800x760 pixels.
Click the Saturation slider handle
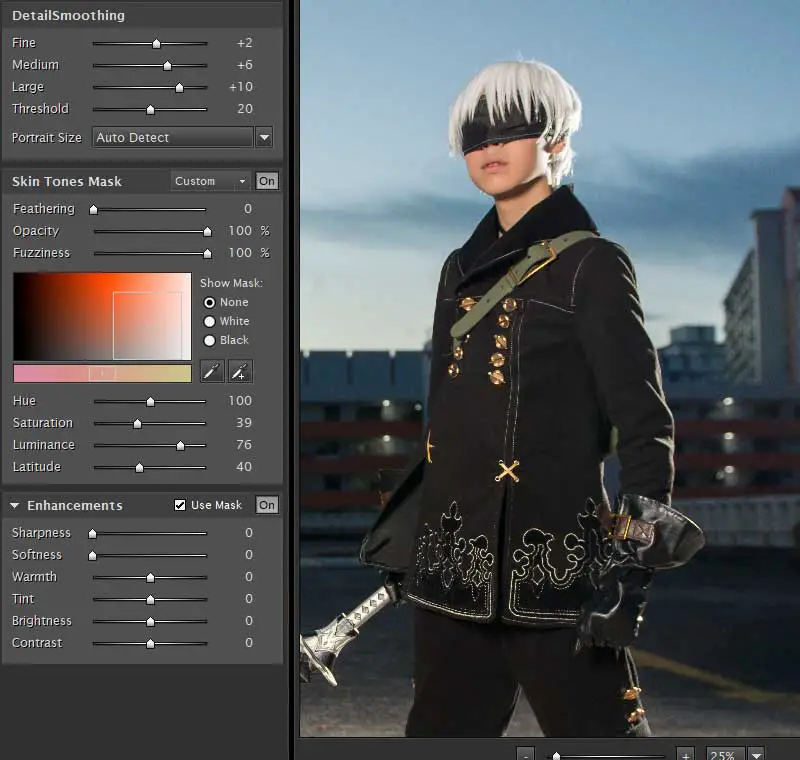(137, 424)
